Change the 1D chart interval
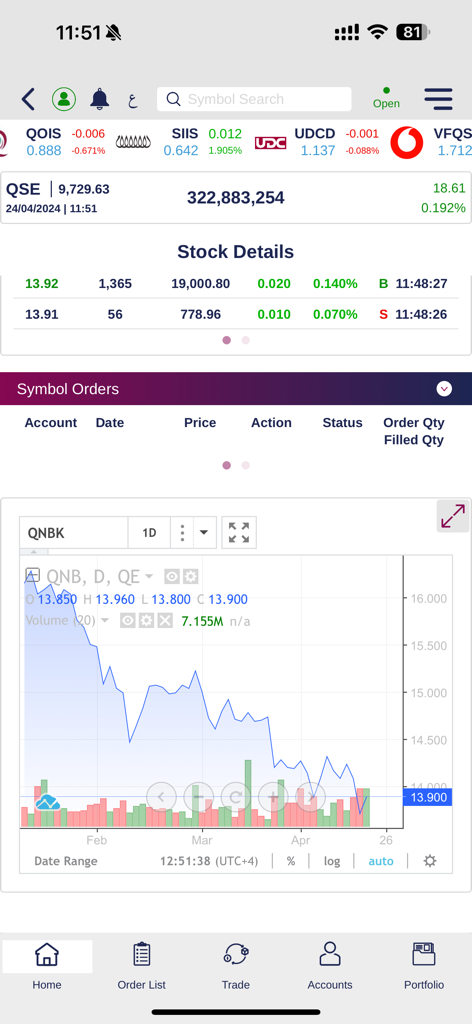Viewport: 472px width, 1024px height. click(x=149, y=533)
